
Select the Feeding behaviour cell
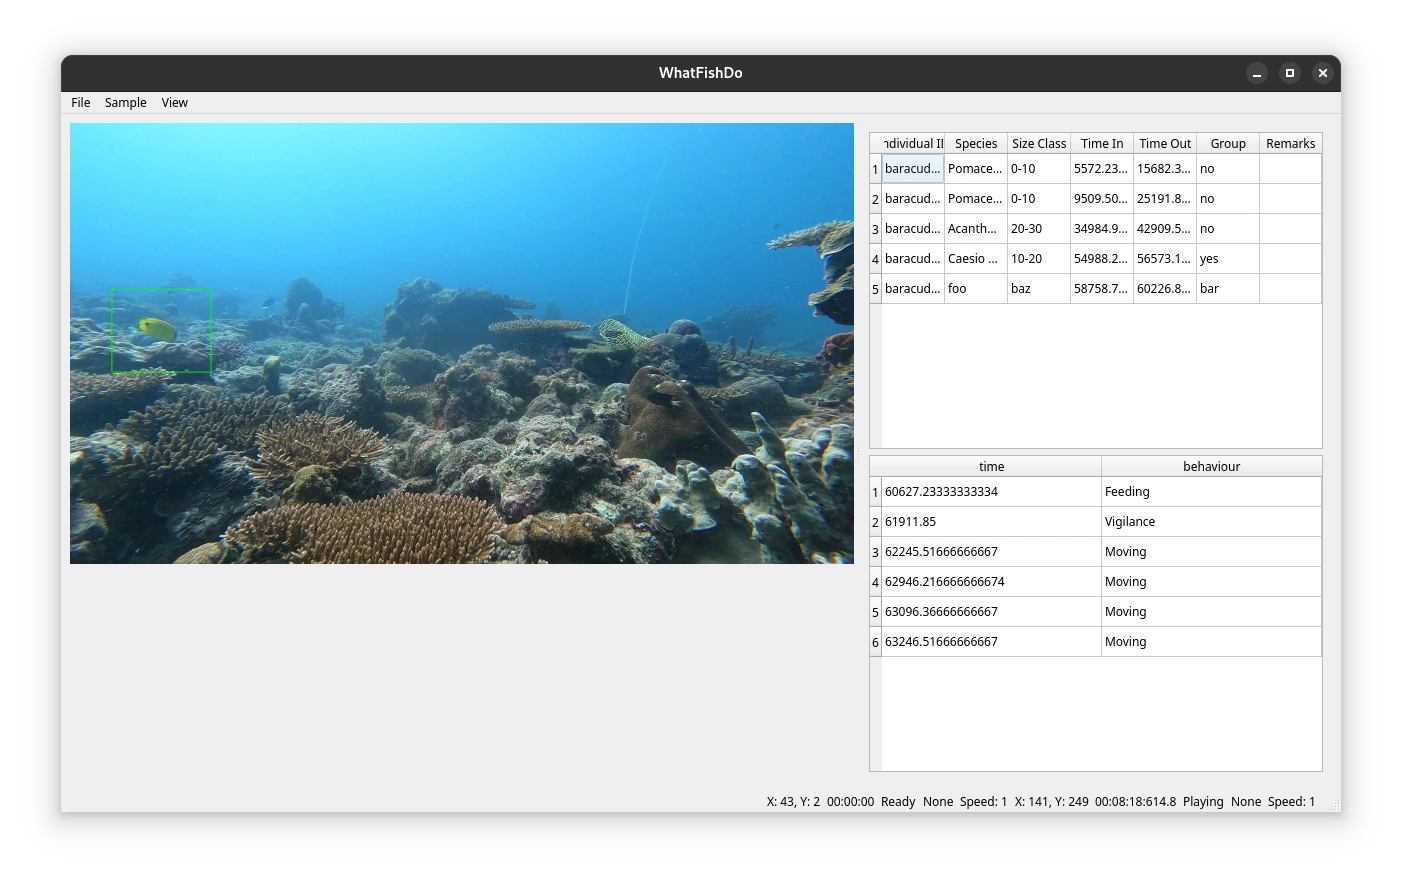pos(1210,492)
